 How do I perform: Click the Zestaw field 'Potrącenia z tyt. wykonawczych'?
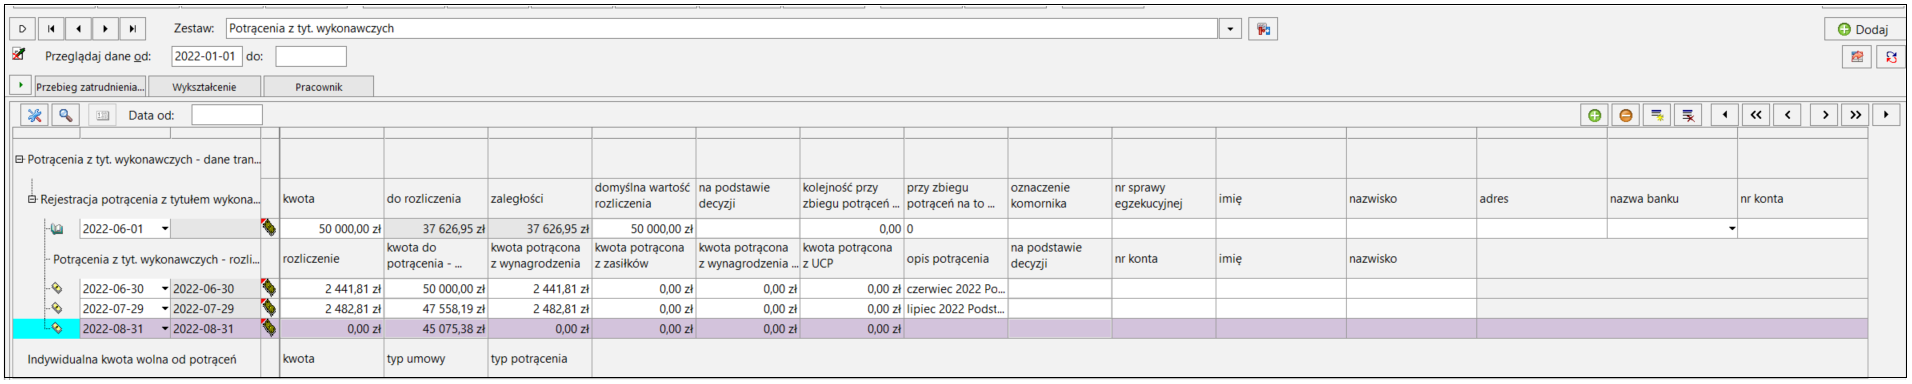(721, 29)
